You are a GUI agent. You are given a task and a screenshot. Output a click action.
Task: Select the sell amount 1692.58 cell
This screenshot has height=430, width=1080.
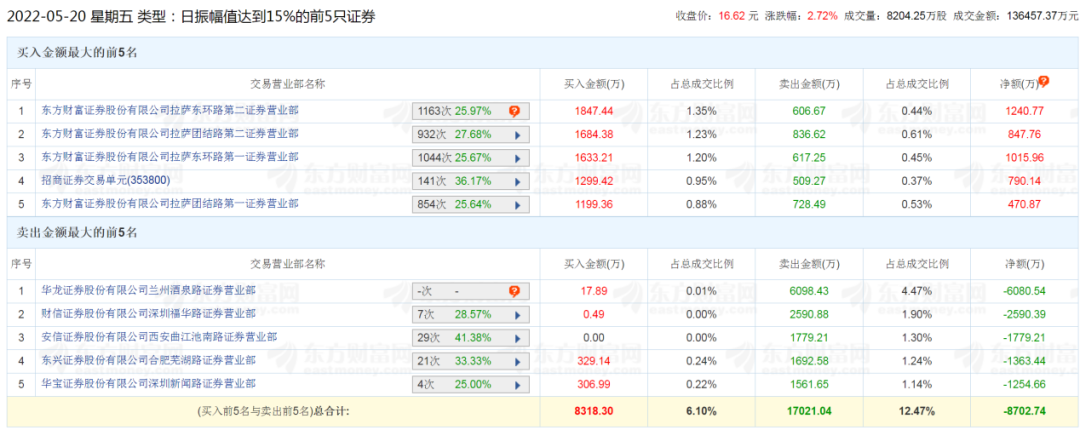[809, 362]
